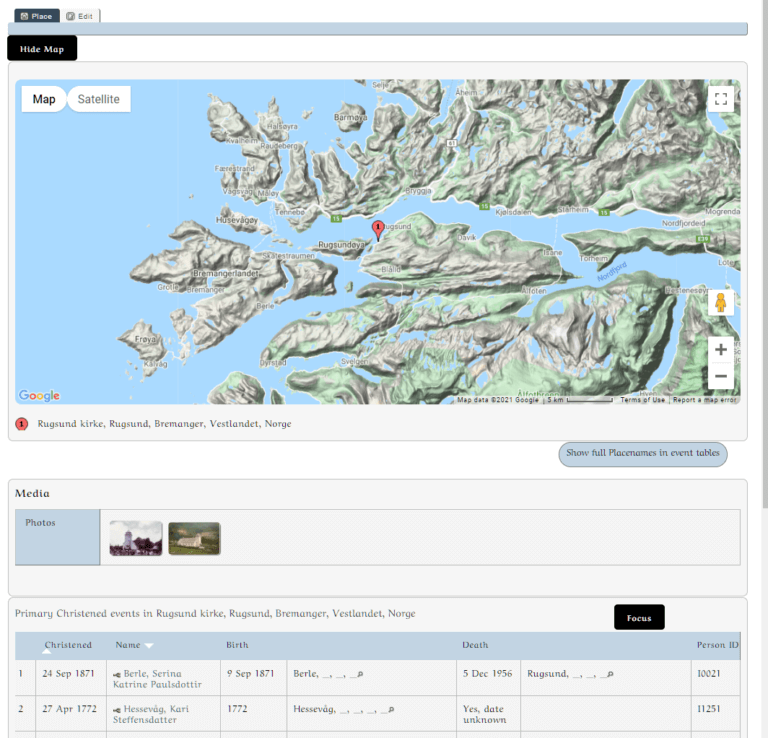This screenshot has height=738, width=768.
Task: Sort table by Christened column arrow
Action: coord(47,652)
